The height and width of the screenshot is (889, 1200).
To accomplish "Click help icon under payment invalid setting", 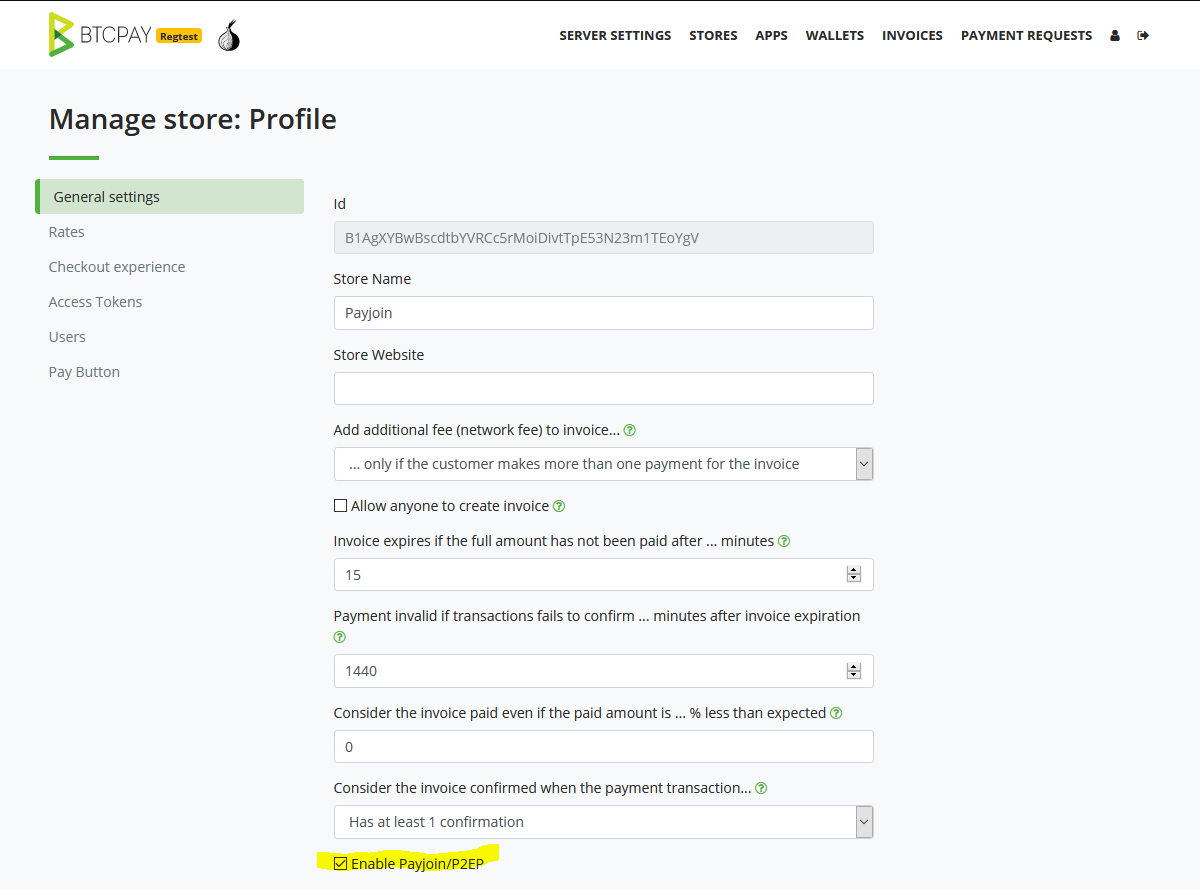I will pos(339,636).
